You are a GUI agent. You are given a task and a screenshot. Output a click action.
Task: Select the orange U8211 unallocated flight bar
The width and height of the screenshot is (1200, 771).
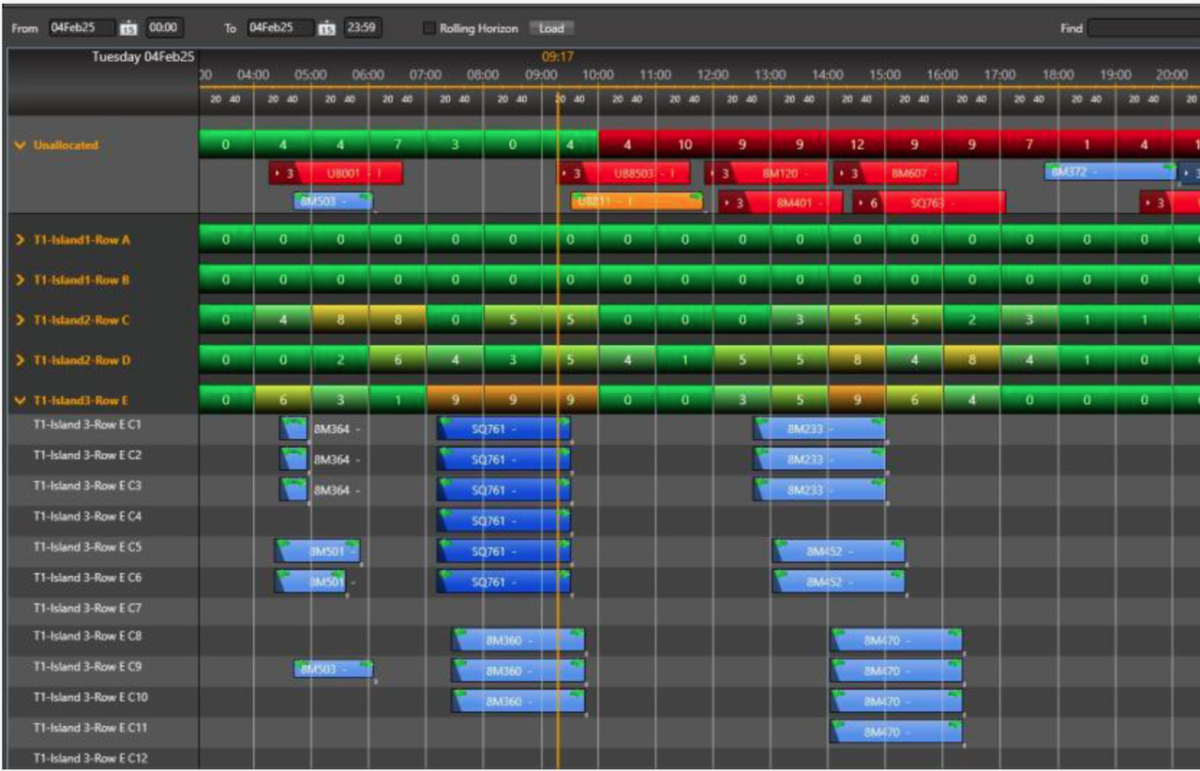pyautogui.click(x=638, y=202)
